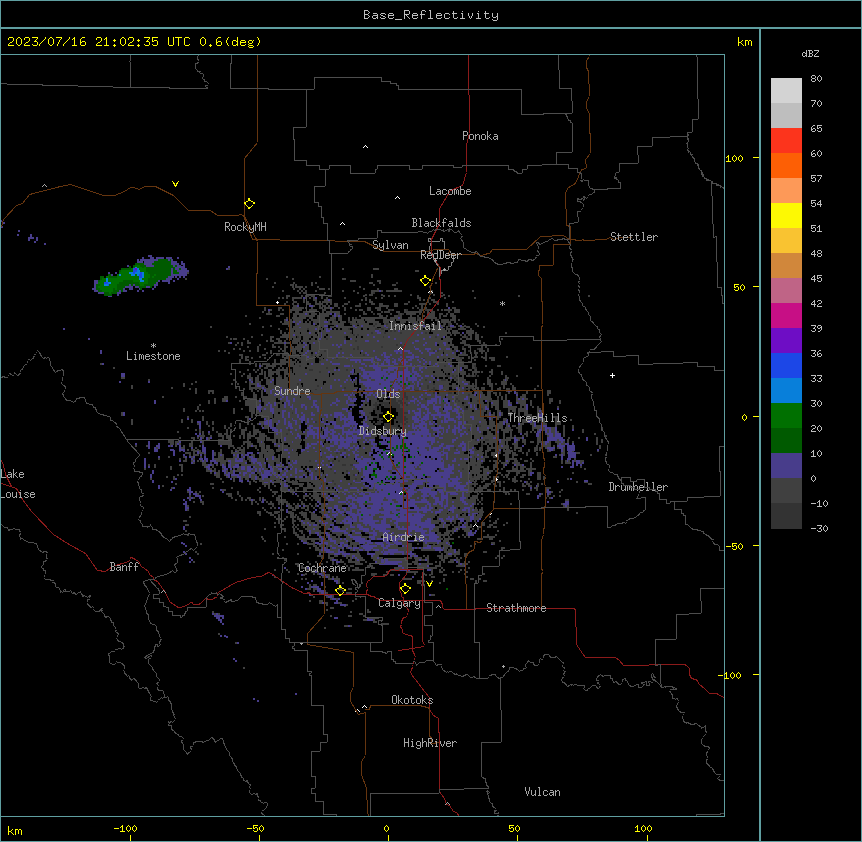The height and width of the screenshot is (842, 862).
Task: Click the RockyMH label
Action: tap(245, 227)
